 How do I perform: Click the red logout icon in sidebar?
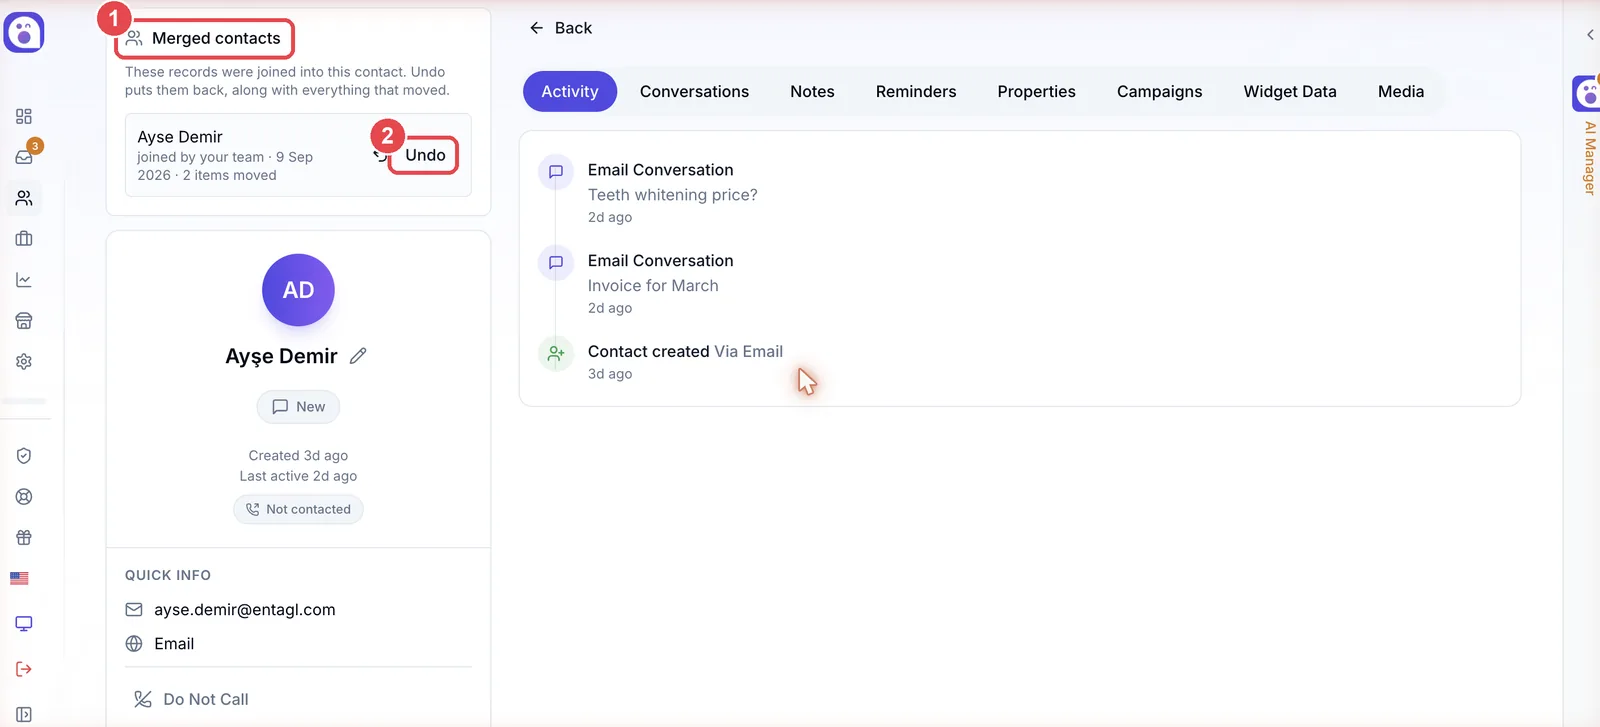point(24,669)
